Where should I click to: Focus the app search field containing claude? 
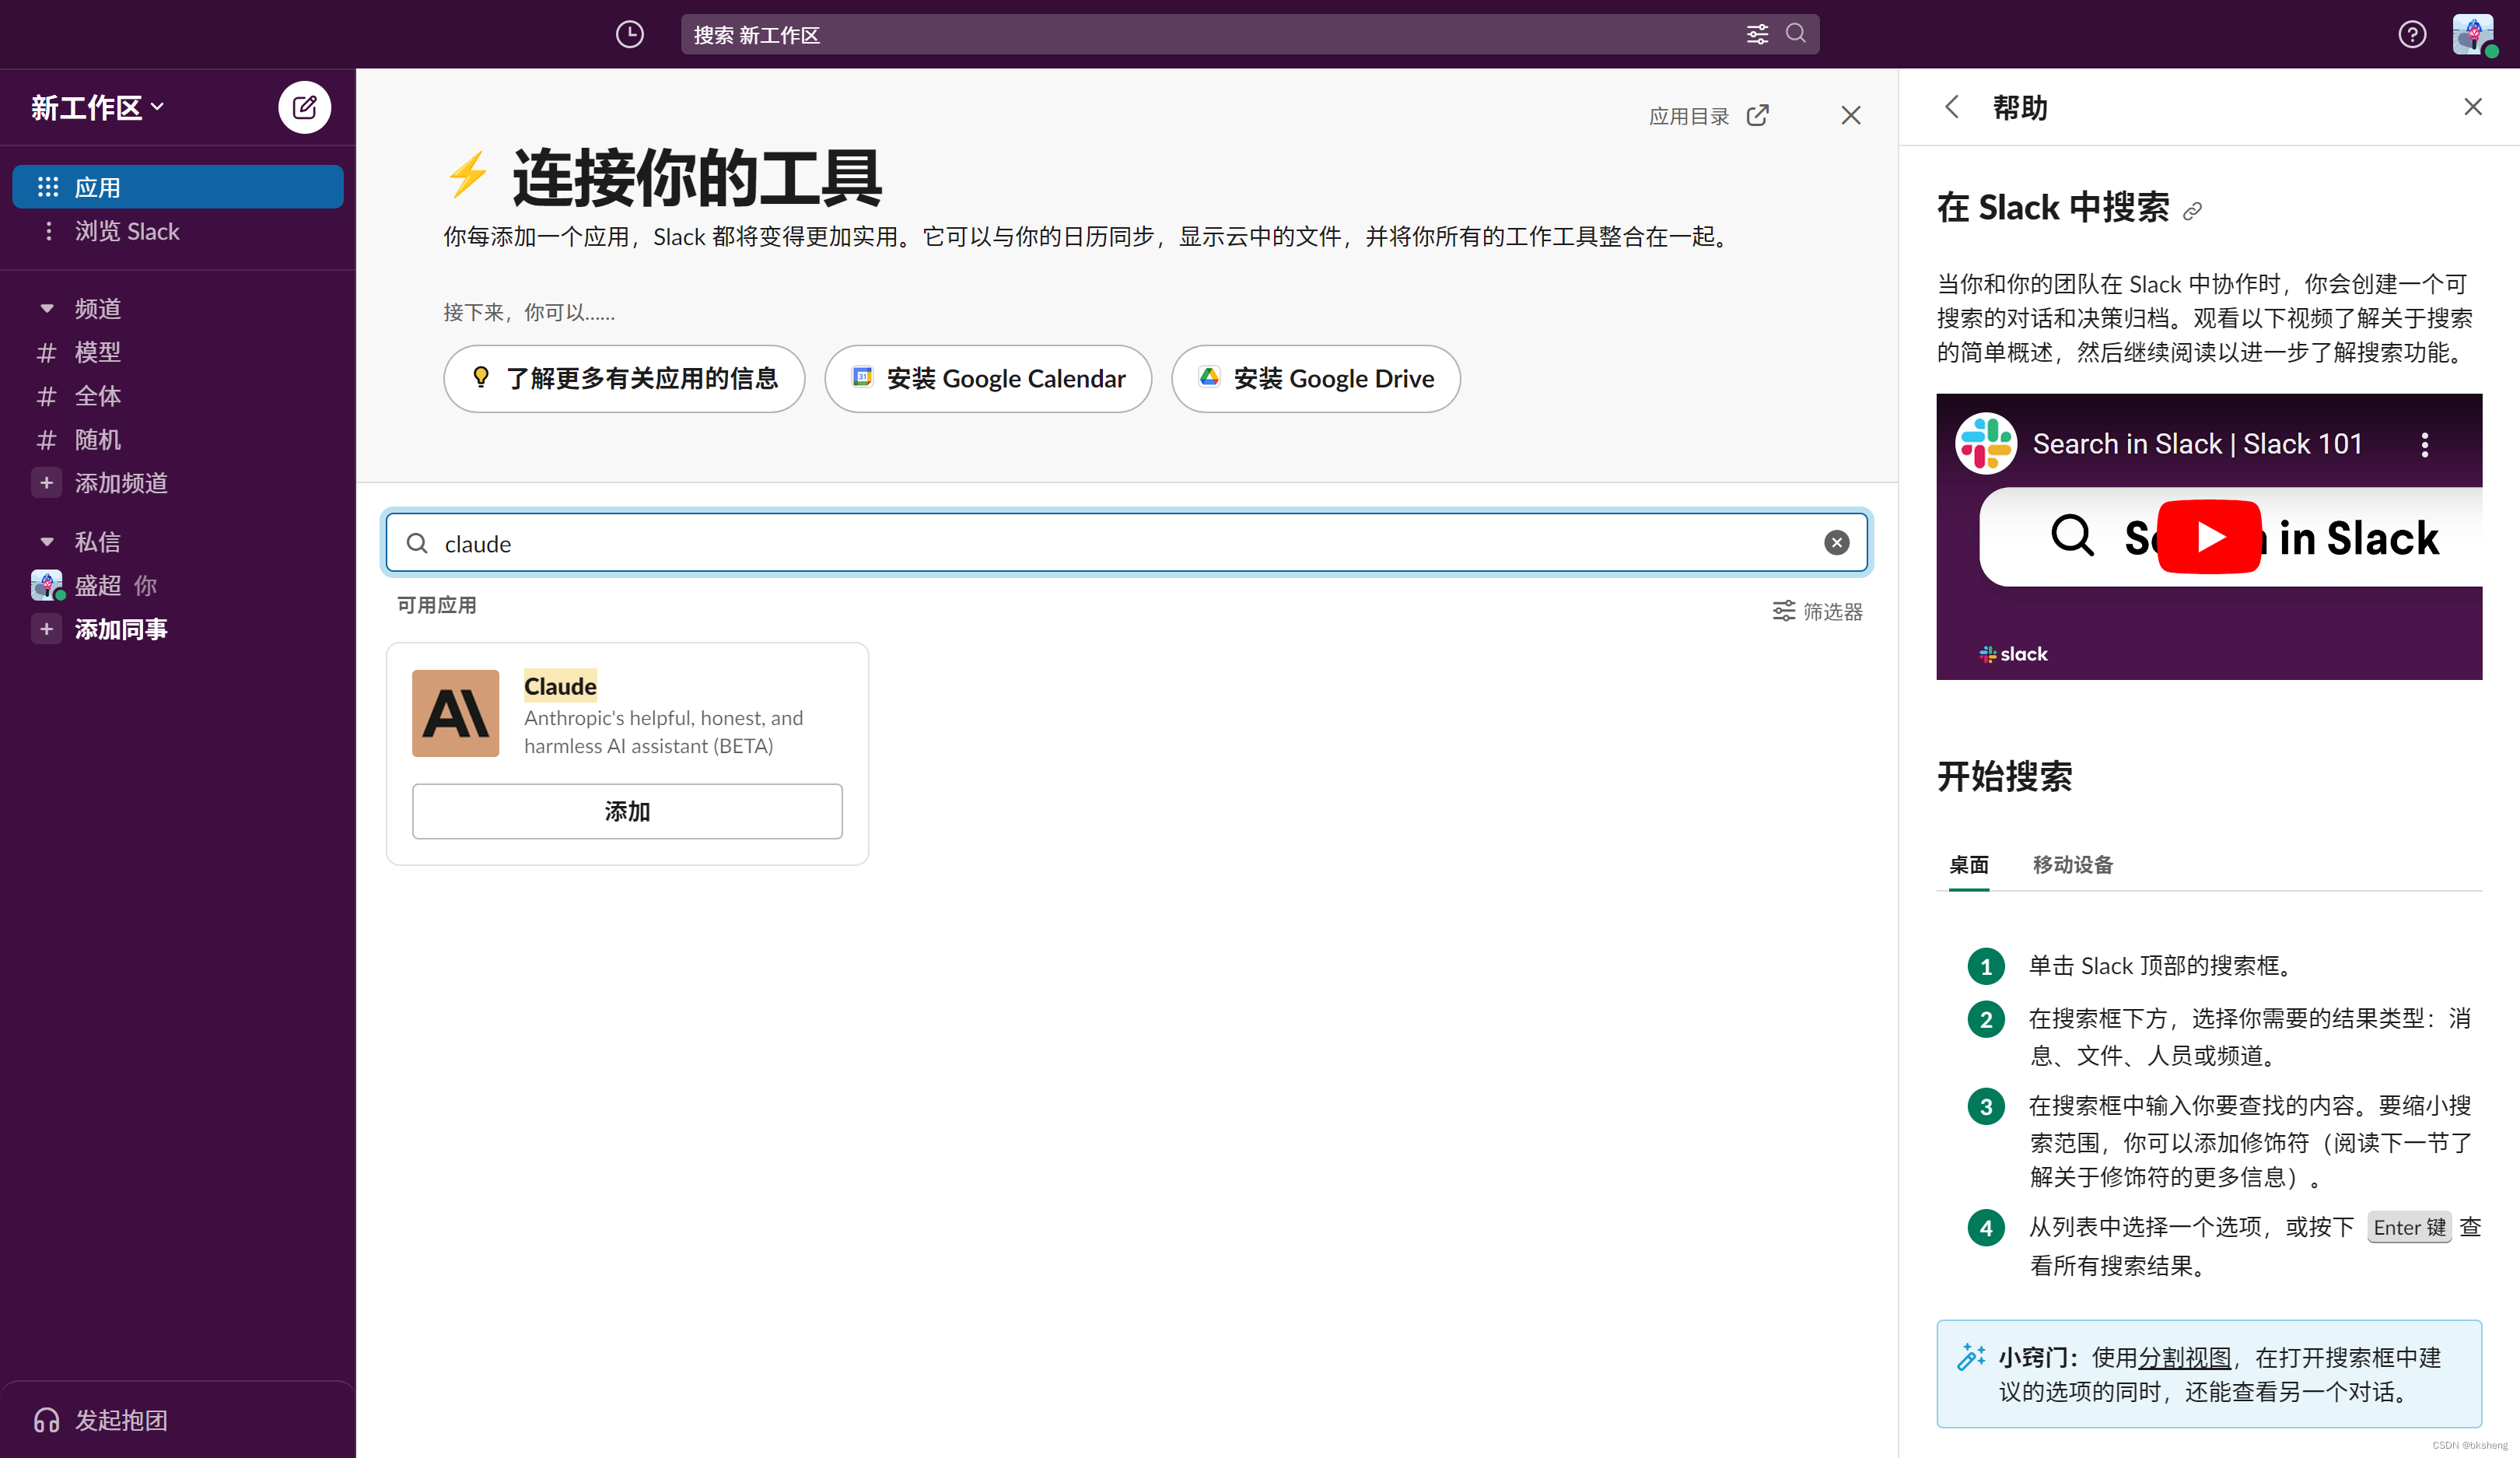tap(1126, 543)
